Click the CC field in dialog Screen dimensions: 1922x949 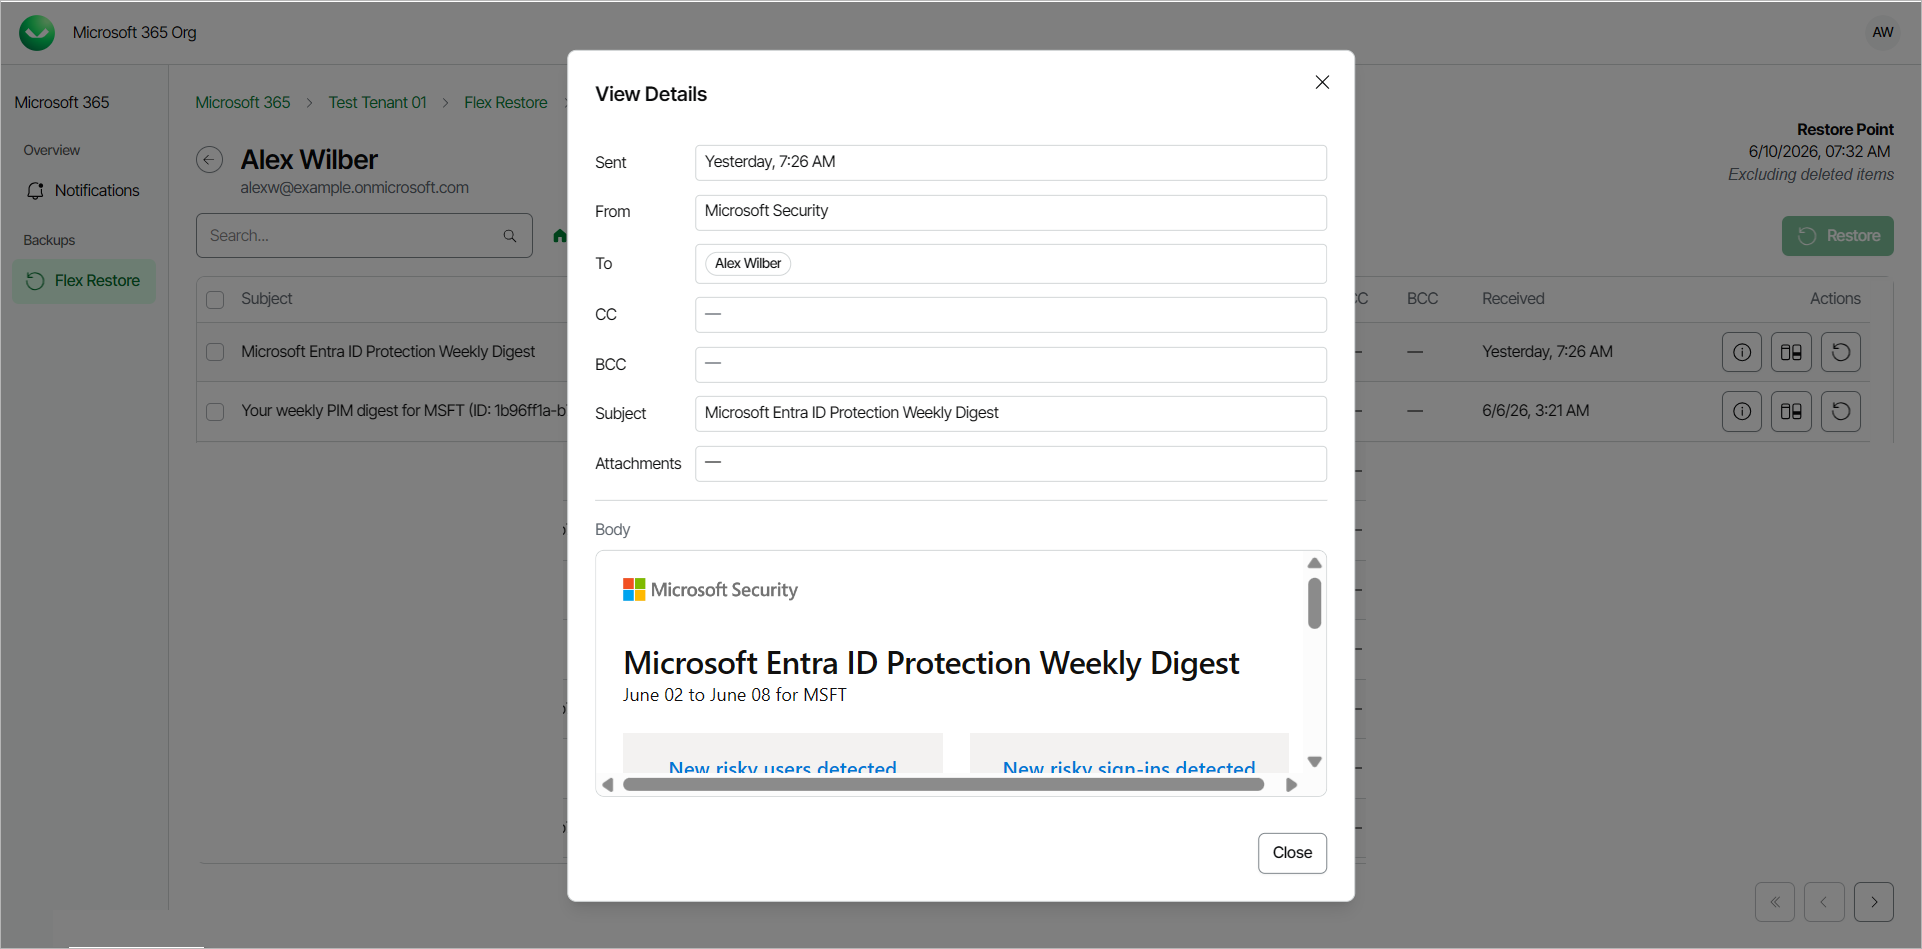(x=1011, y=314)
